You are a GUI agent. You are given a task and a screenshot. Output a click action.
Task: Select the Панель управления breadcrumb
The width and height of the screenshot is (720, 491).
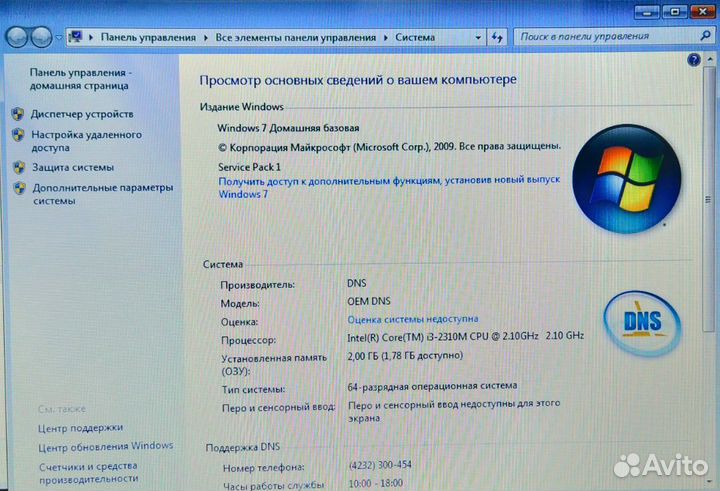pos(148,37)
